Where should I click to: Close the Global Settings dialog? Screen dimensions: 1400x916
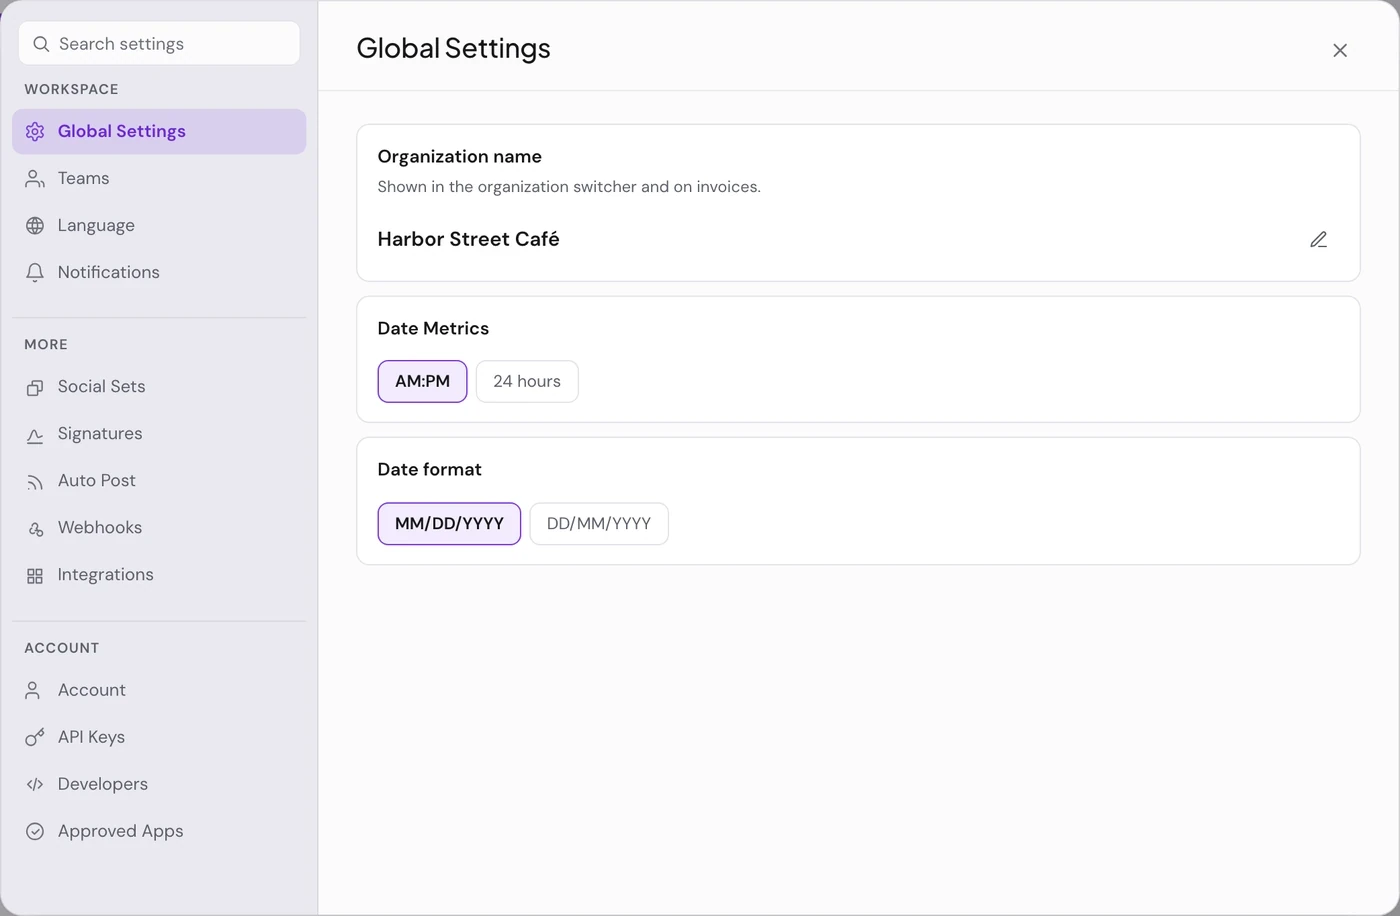coord(1340,50)
